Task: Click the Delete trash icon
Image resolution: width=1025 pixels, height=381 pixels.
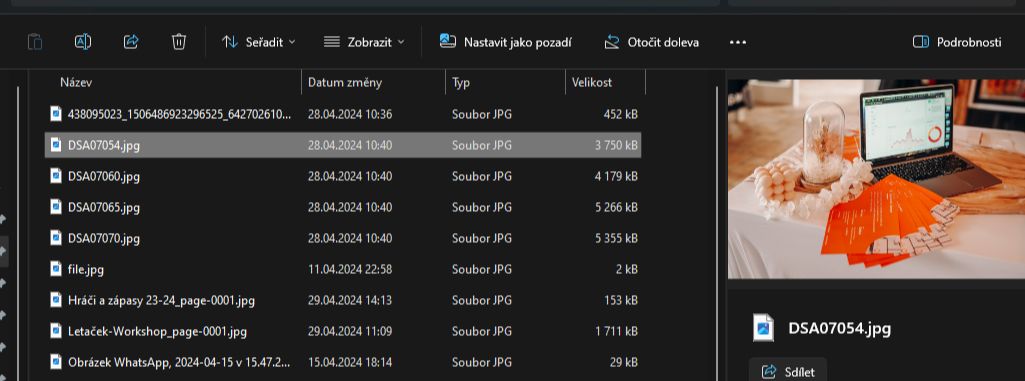Action: tap(178, 42)
